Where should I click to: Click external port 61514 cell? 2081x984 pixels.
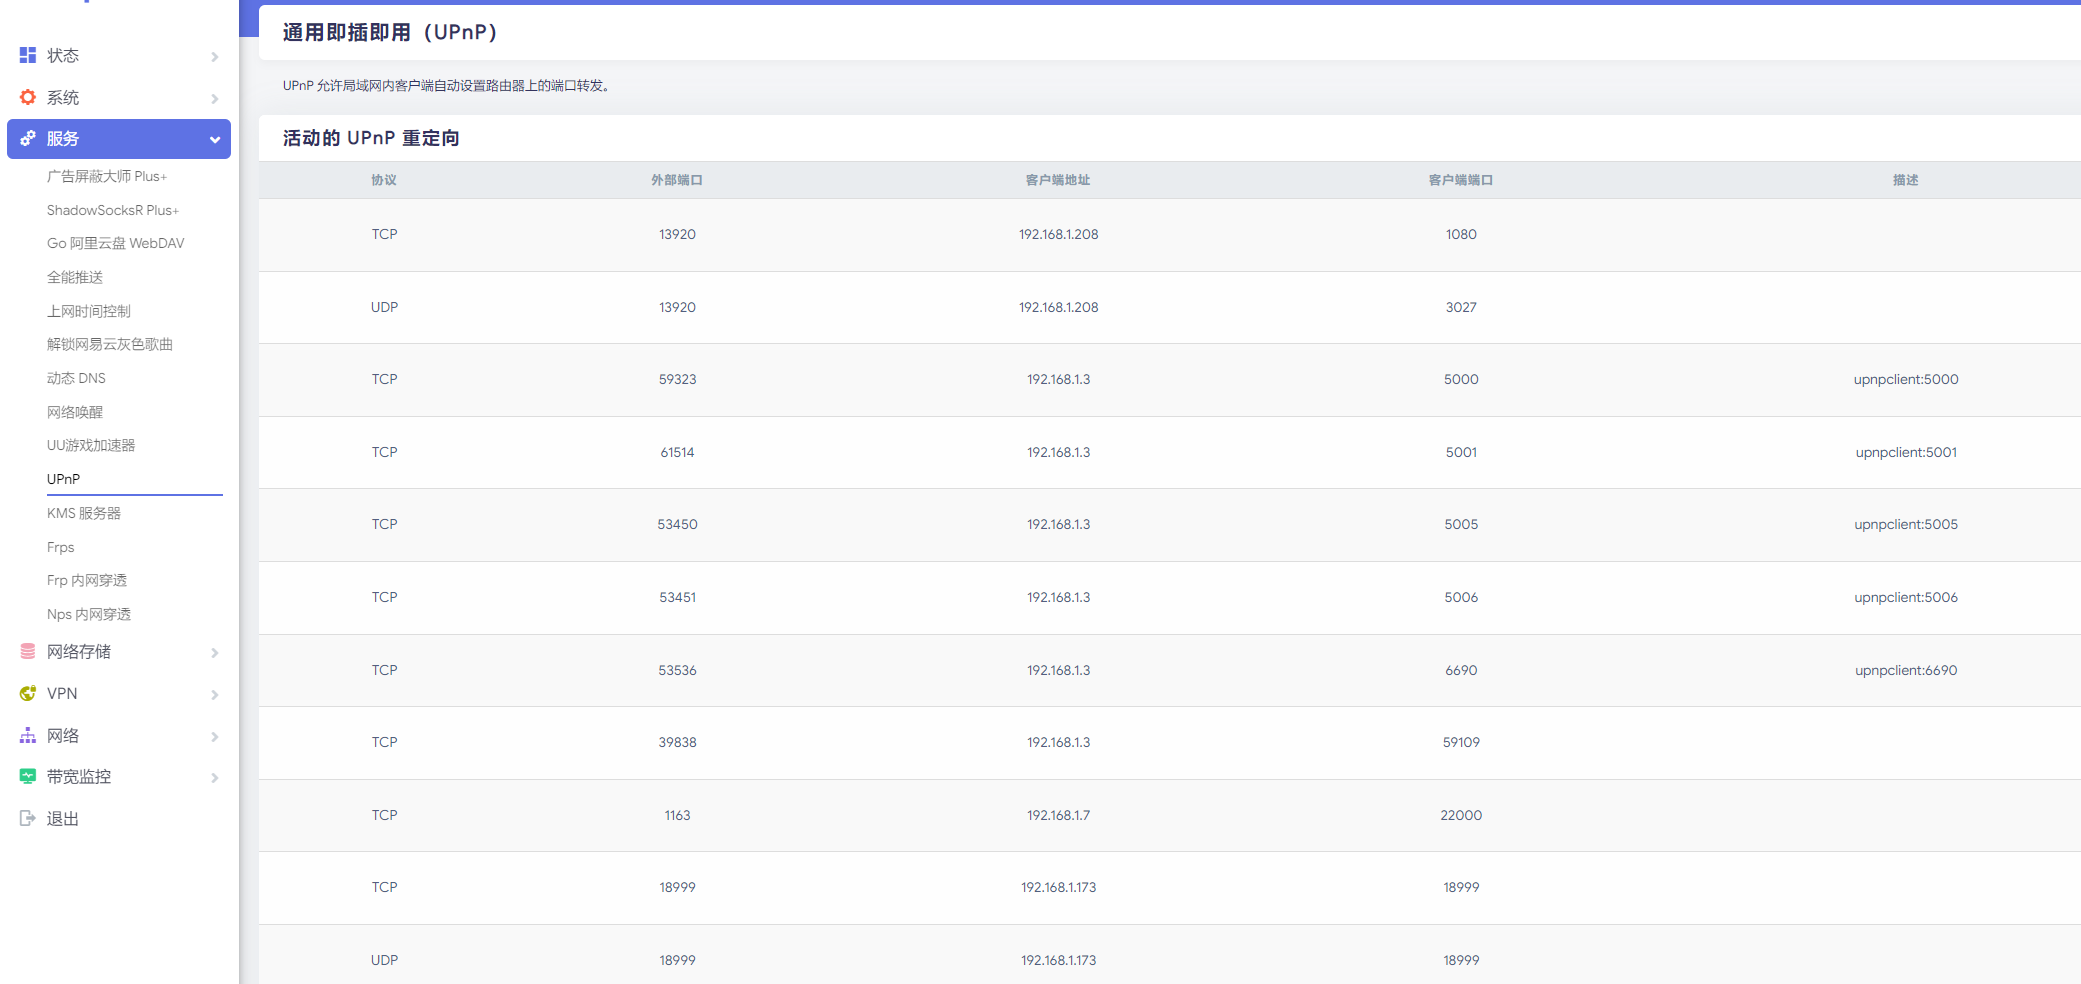[677, 452]
